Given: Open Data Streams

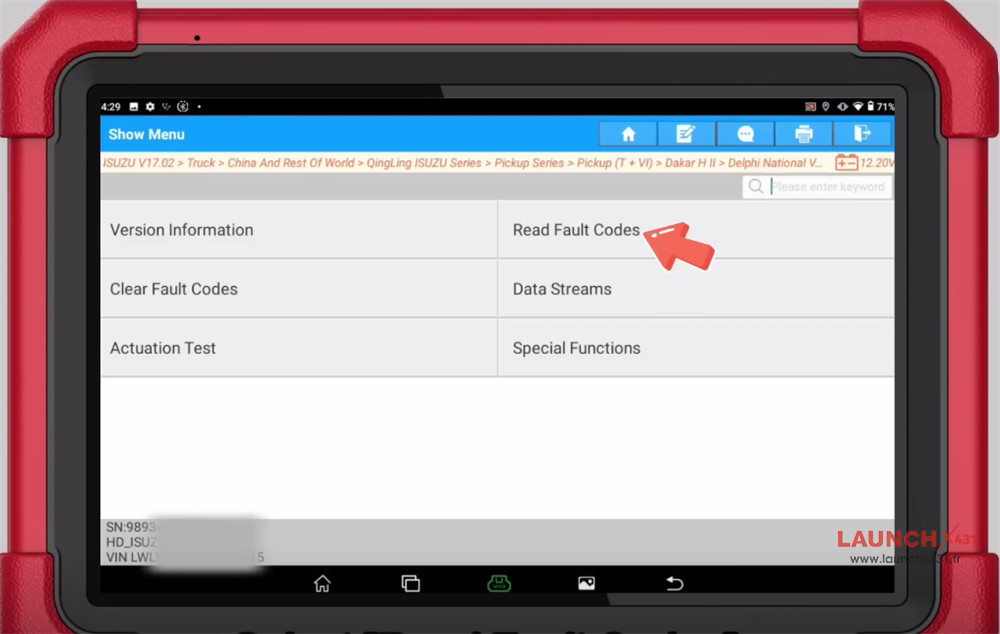Looking at the screenshot, I should tap(696, 289).
